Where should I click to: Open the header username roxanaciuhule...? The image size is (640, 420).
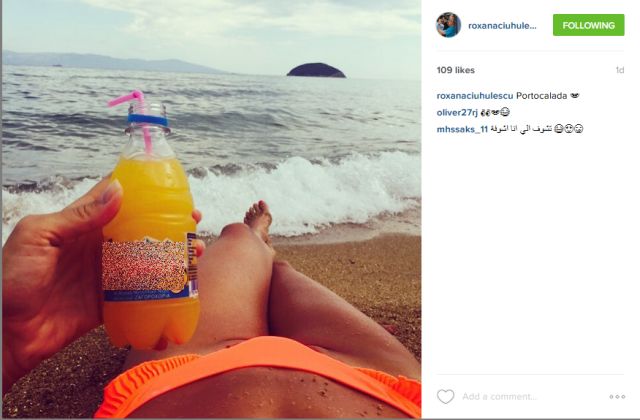[x=502, y=26]
